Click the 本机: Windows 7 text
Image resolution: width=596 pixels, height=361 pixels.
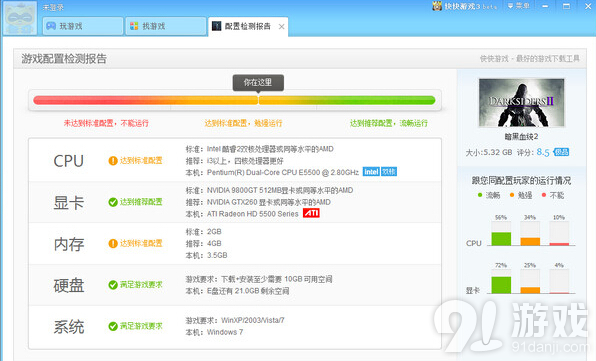[x=214, y=332]
